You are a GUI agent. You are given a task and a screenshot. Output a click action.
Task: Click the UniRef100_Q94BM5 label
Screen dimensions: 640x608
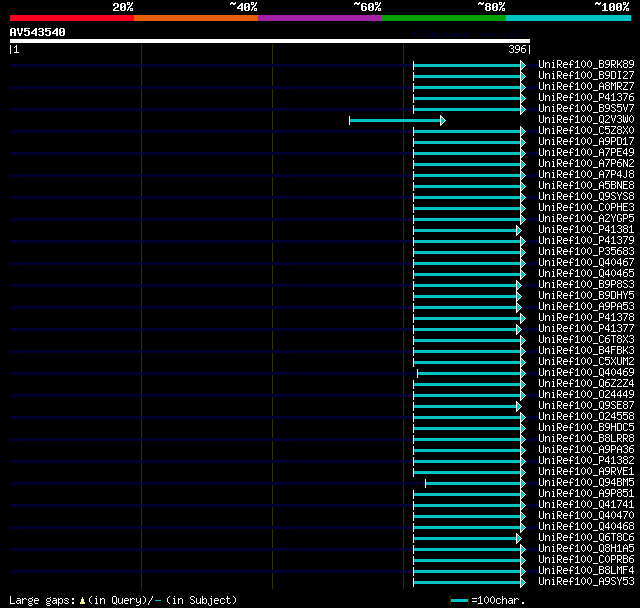(586, 483)
